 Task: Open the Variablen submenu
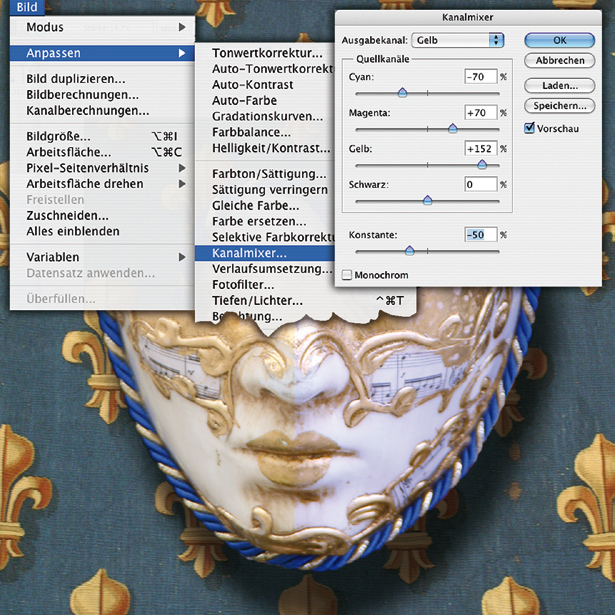point(102,257)
